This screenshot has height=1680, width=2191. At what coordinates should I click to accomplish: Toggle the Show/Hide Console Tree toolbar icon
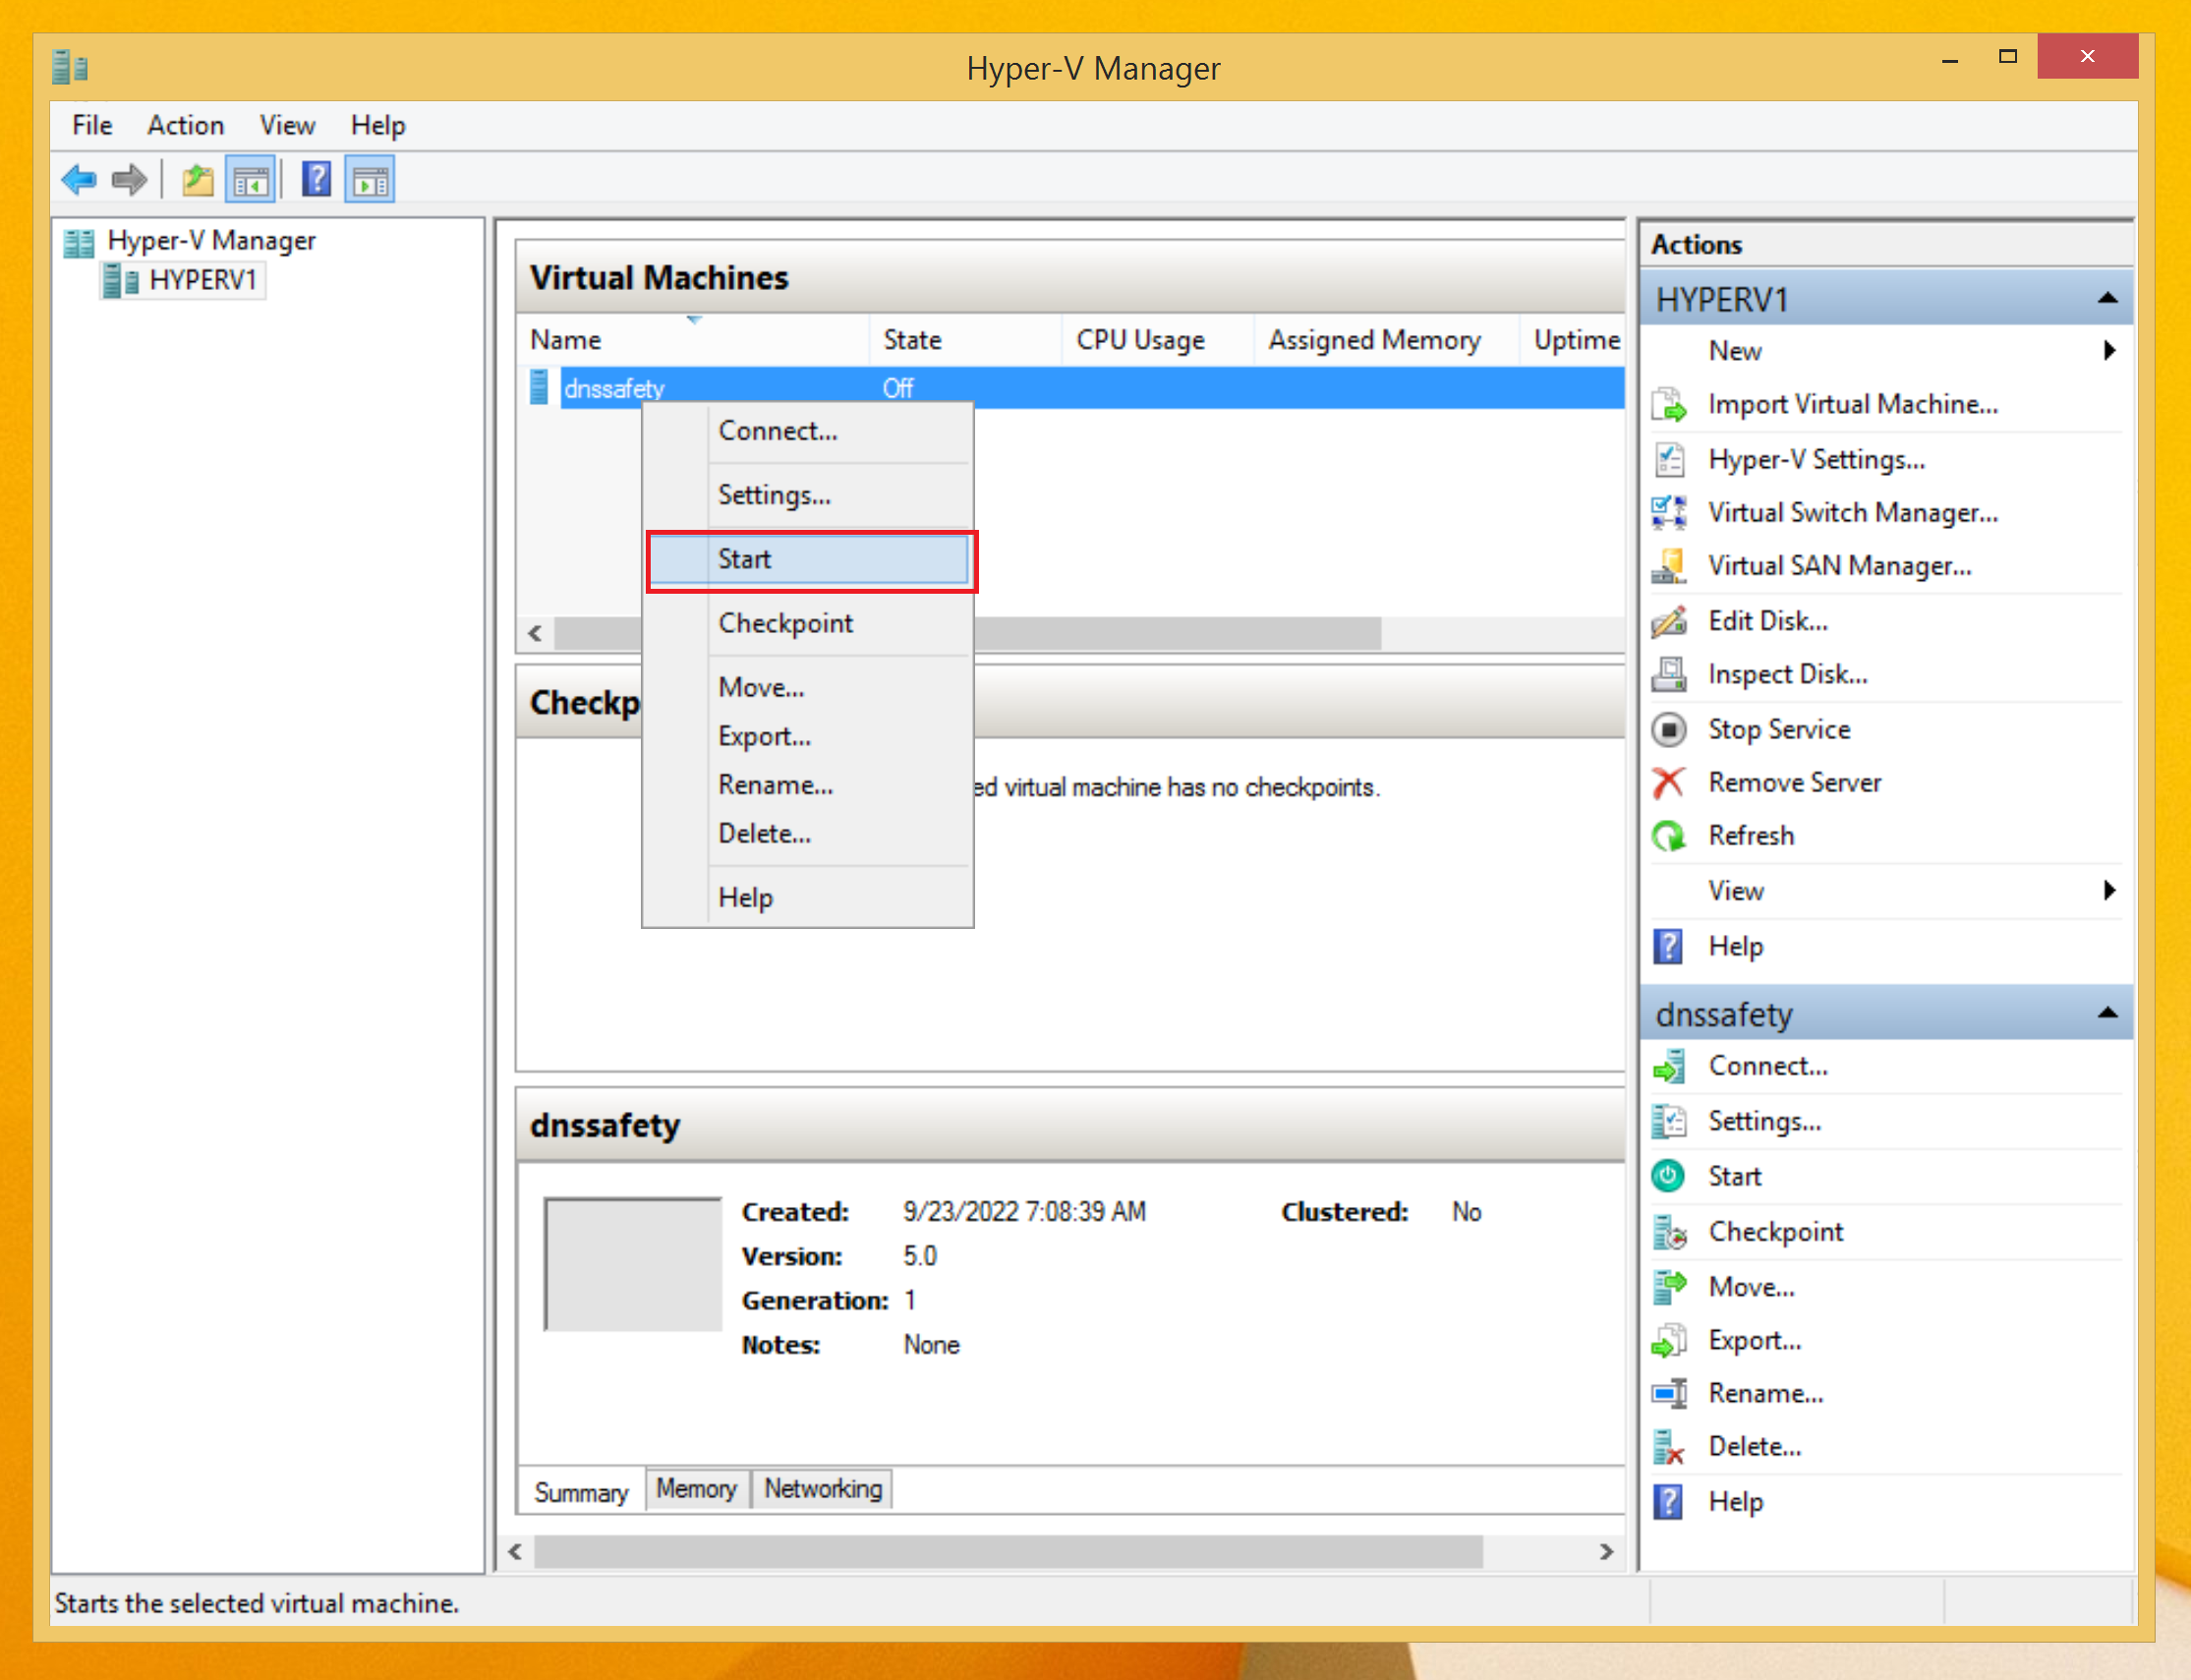250,181
